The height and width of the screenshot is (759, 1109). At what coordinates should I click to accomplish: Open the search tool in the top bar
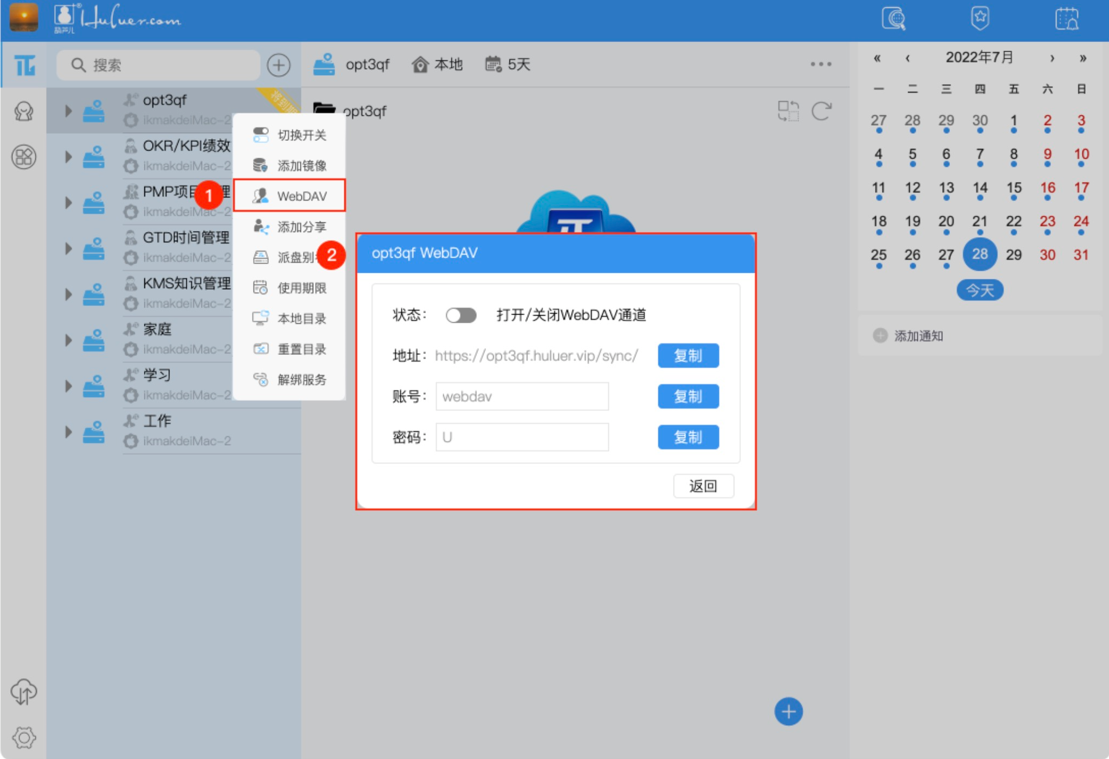pyautogui.click(x=893, y=18)
